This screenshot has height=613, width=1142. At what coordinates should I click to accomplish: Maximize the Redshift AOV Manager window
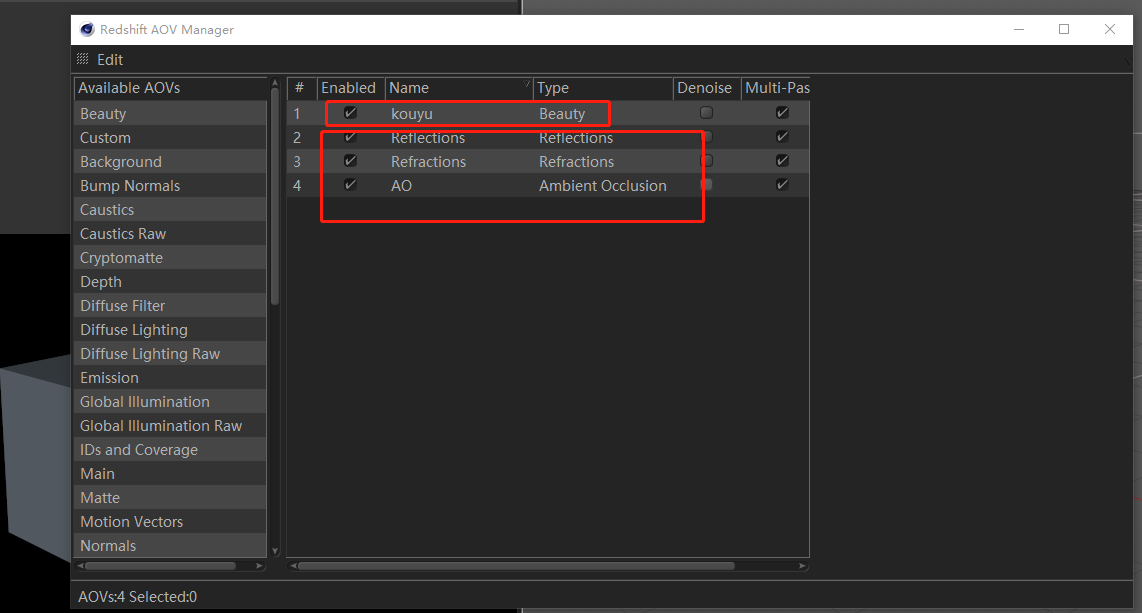pos(1064,29)
